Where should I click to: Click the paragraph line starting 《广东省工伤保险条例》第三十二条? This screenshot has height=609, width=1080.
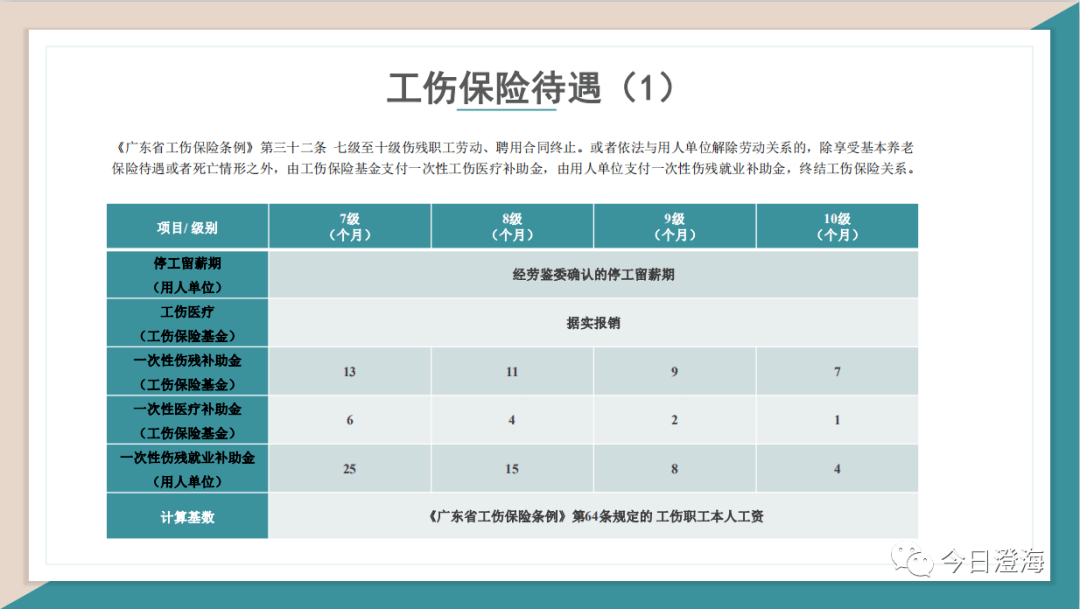coord(513,147)
